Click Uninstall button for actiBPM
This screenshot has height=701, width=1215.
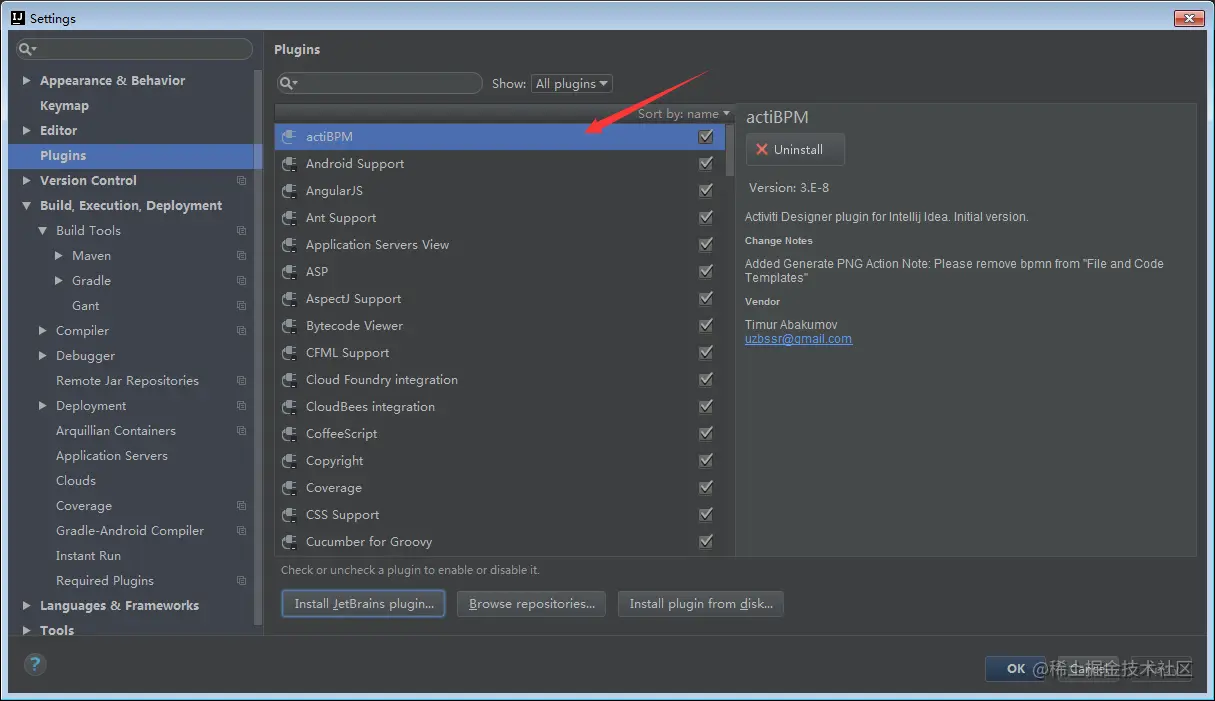pyautogui.click(x=795, y=150)
